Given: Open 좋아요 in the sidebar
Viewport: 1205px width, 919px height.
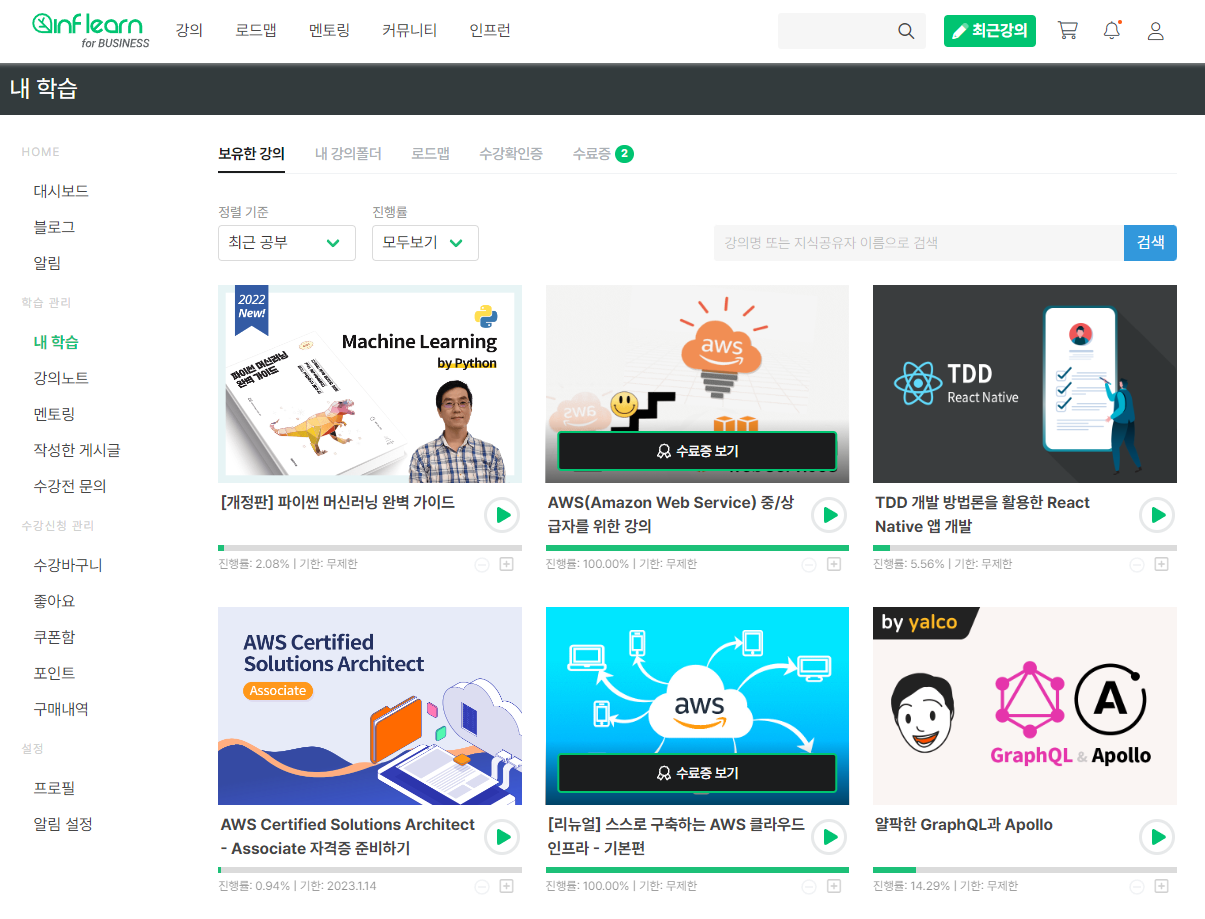Looking at the screenshot, I should pyautogui.click(x=54, y=601).
